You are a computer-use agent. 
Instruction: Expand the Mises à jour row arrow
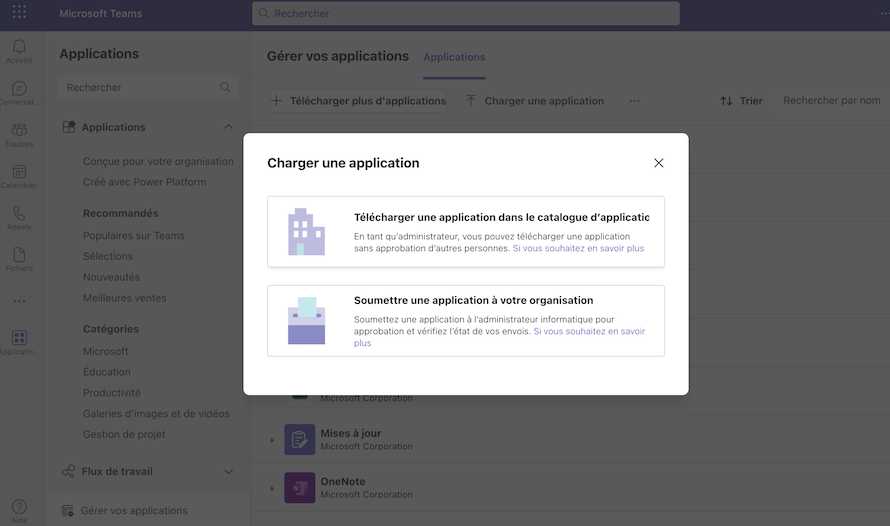[x=272, y=440]
